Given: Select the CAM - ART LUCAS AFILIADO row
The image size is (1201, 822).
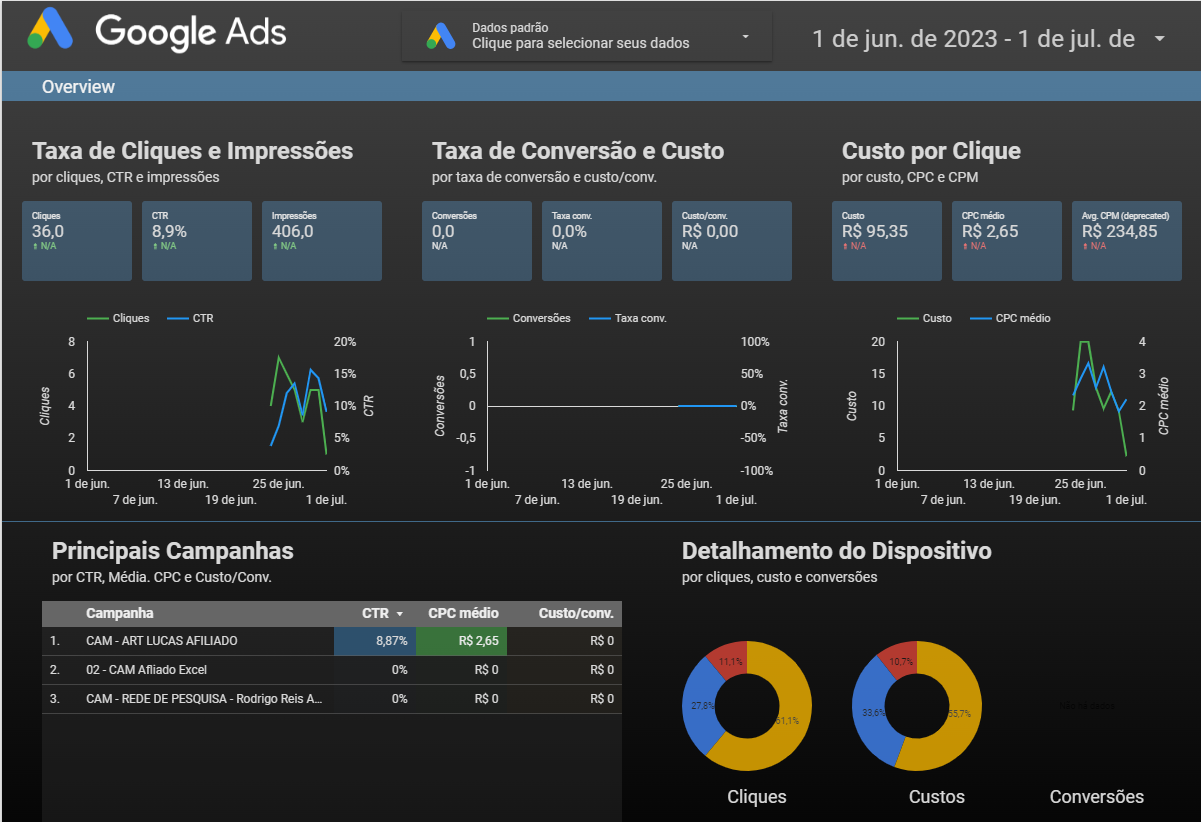Looking at the screenshot, I should 162,641.
